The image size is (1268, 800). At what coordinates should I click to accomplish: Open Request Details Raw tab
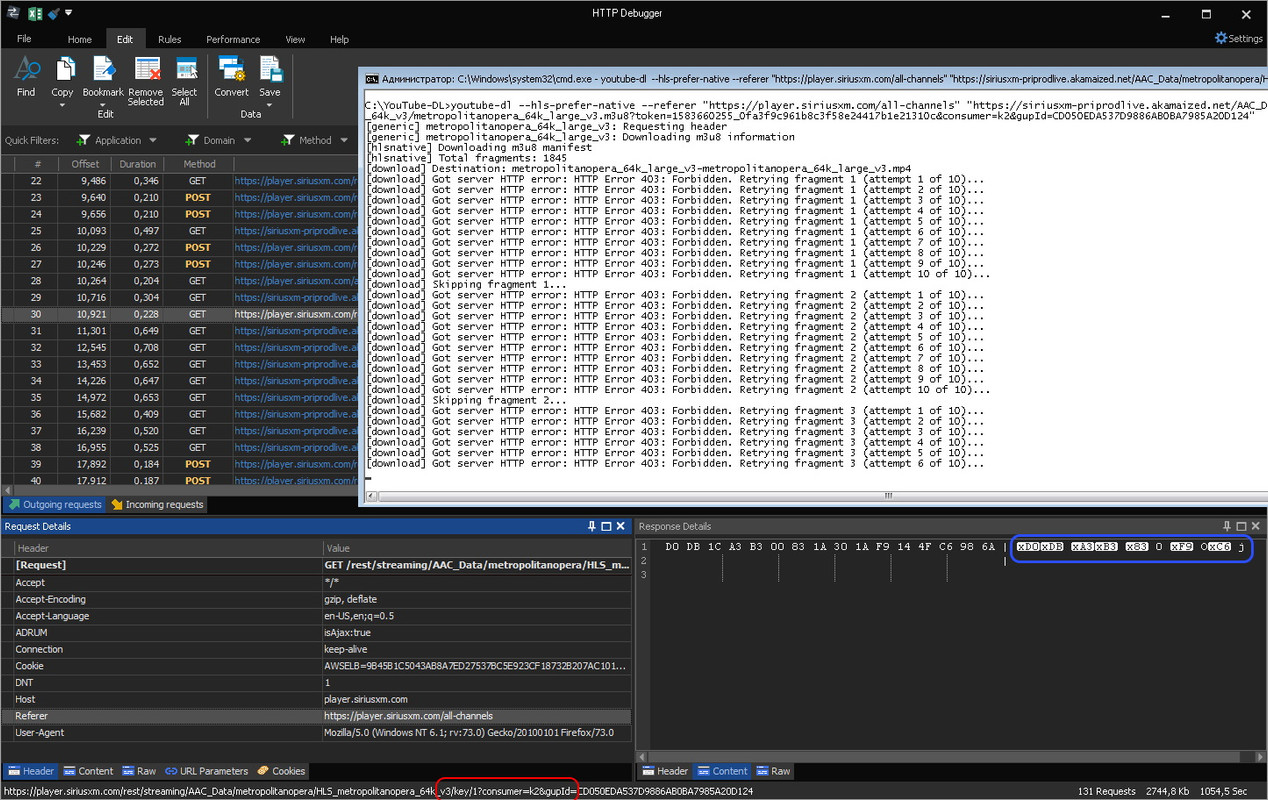[x=139, y=771]
